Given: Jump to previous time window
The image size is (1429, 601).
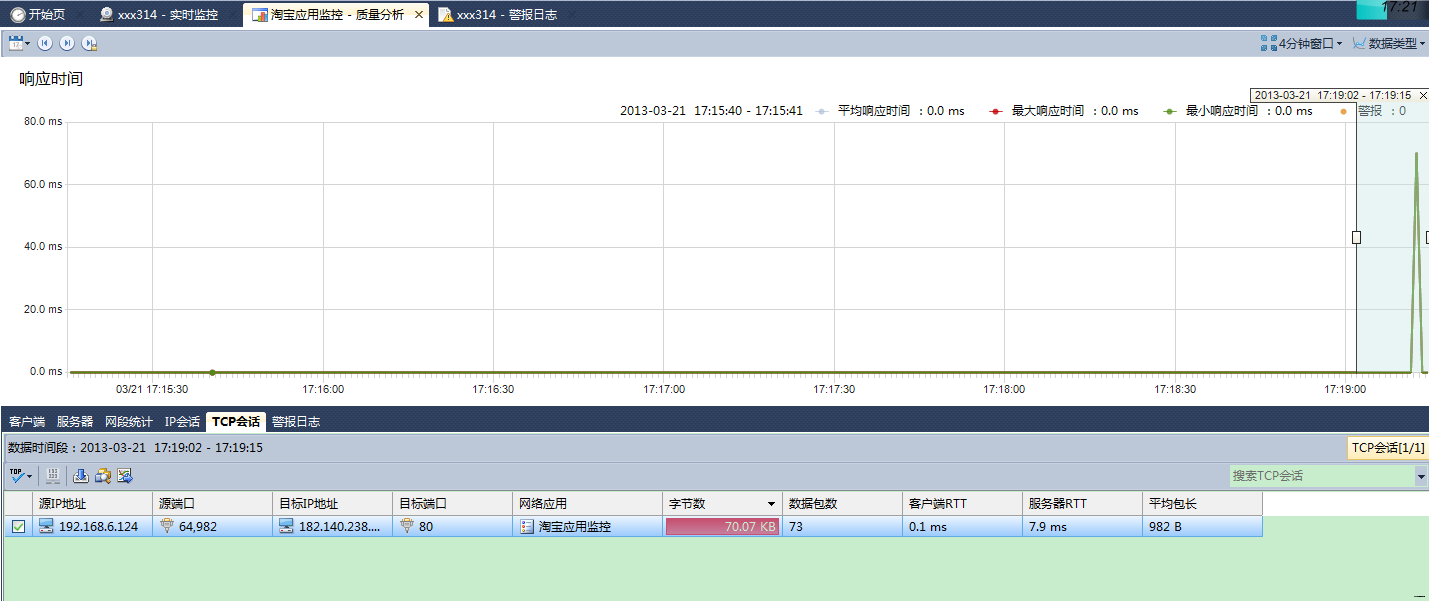Looking at the screenshot, I should point(45,43).
